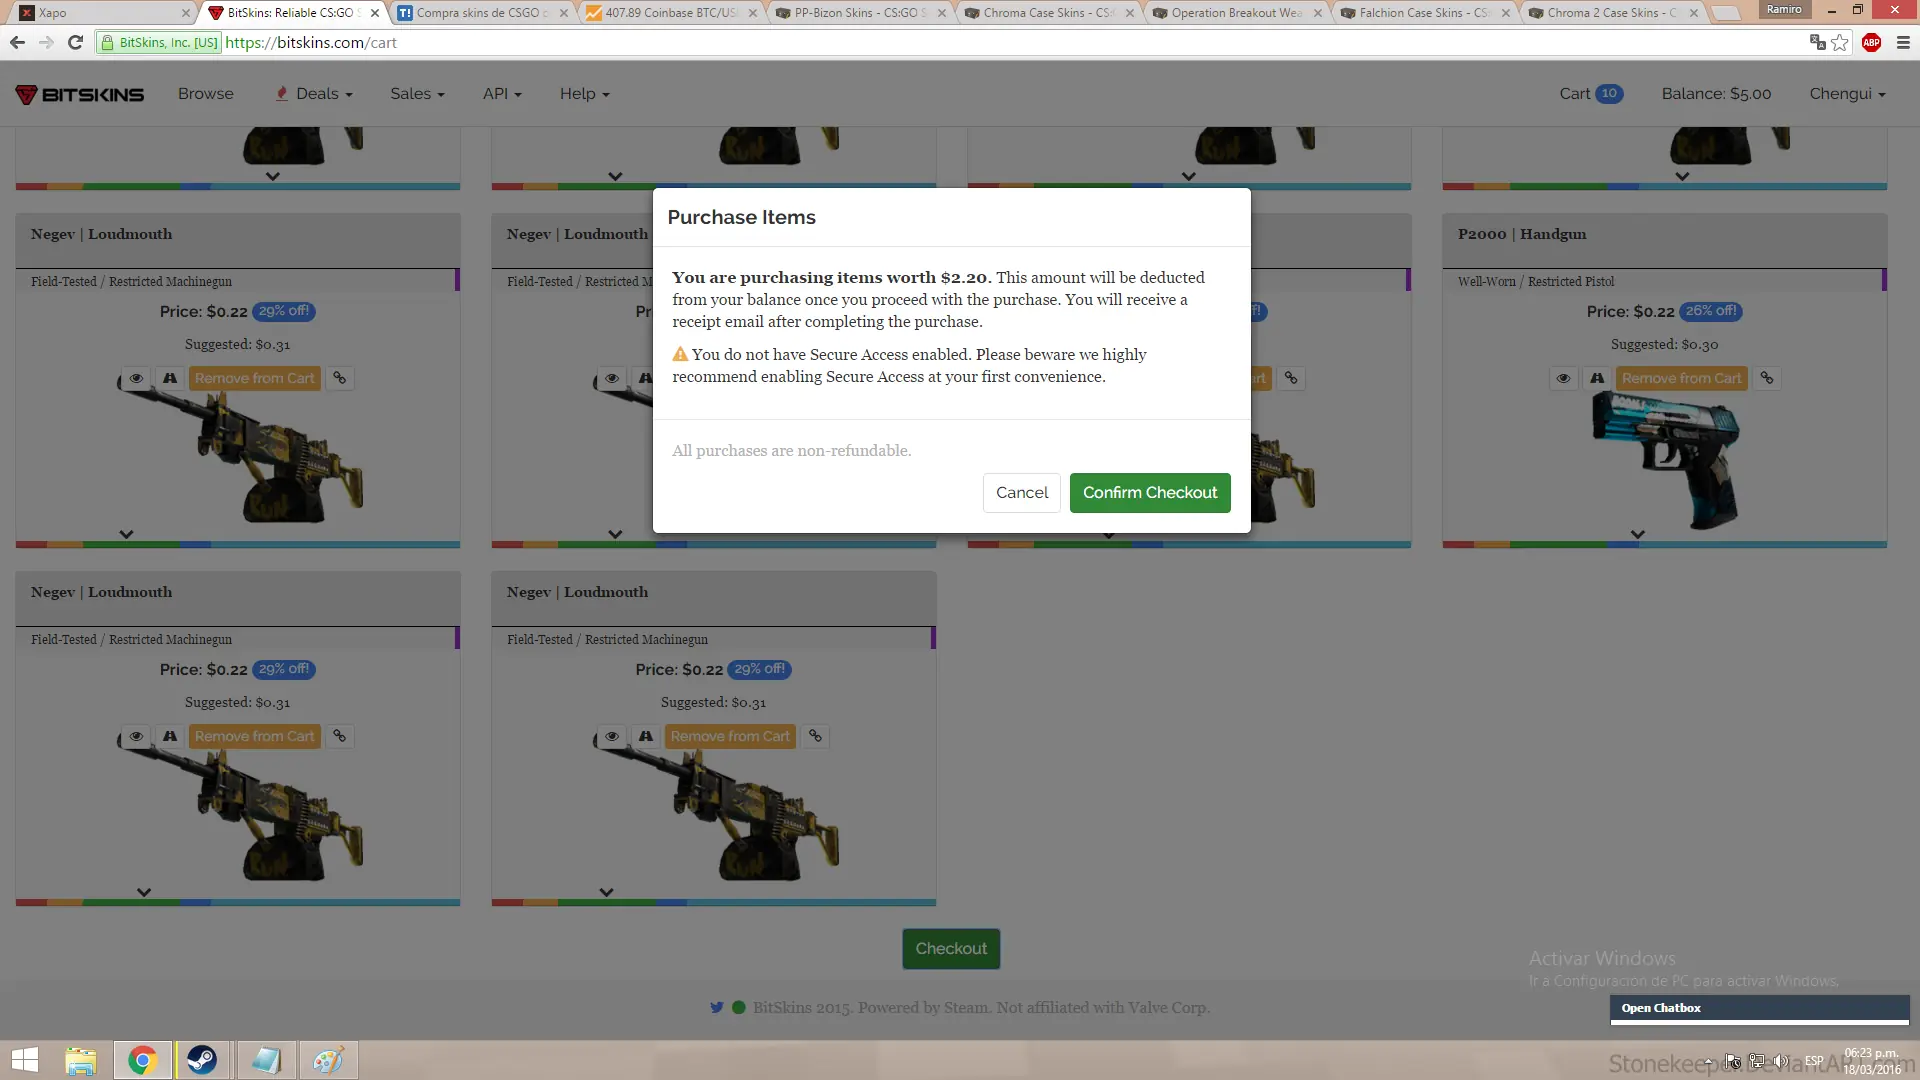The image size is (1920, 1080).
Task: Click the 26% off badge on the P2000 card
Action: (1711, 311)
